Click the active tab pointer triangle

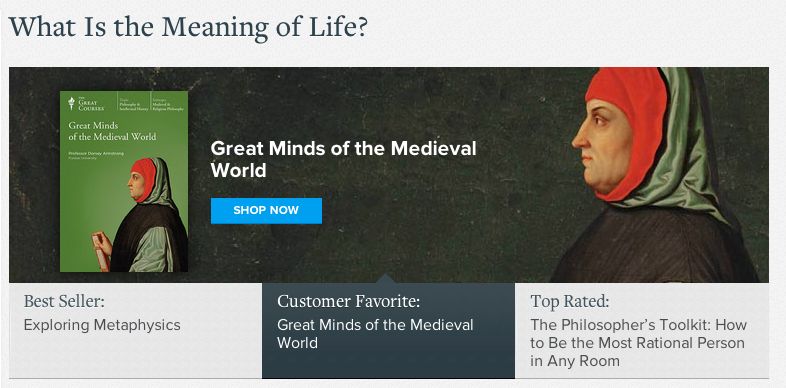click(x=385, y=279)
